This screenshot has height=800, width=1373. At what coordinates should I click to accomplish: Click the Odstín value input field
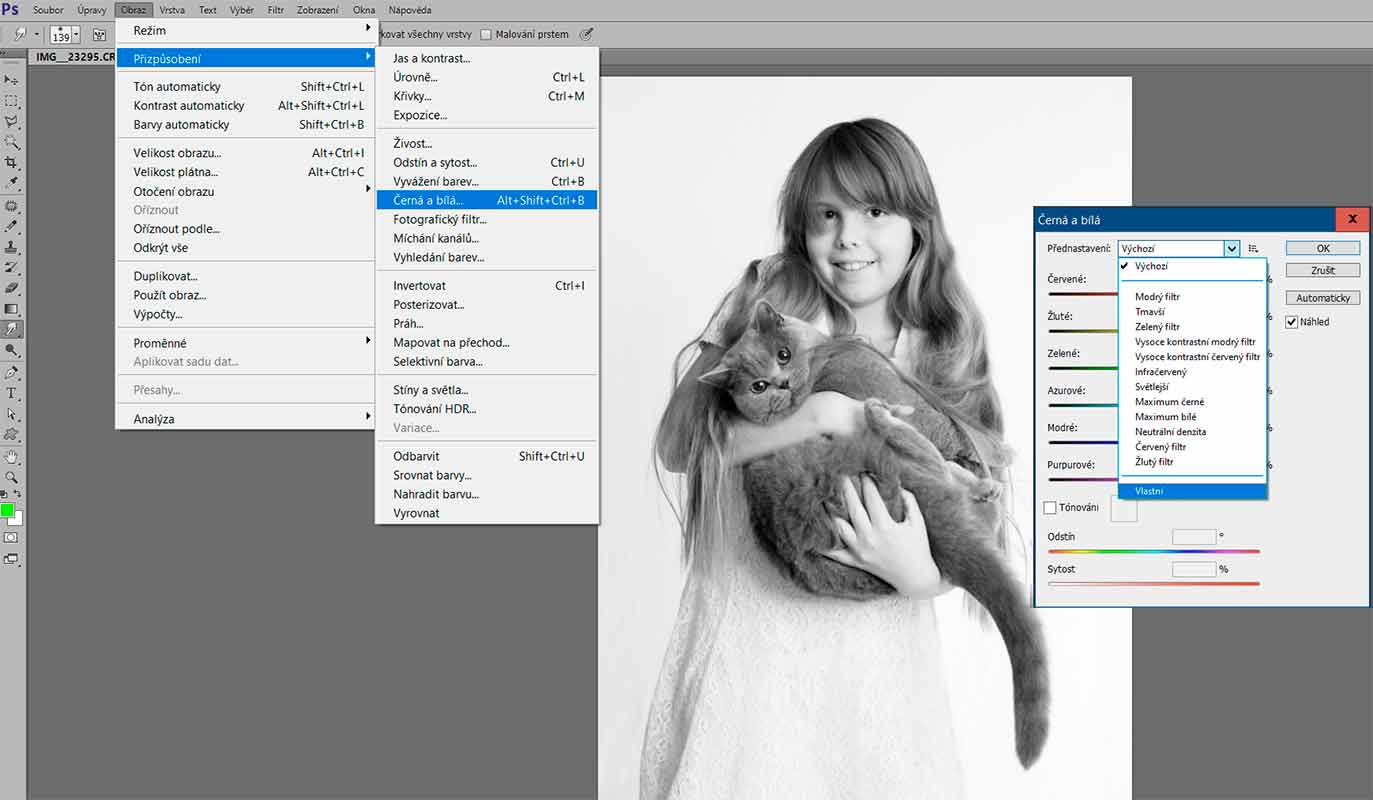(1193, 537)
